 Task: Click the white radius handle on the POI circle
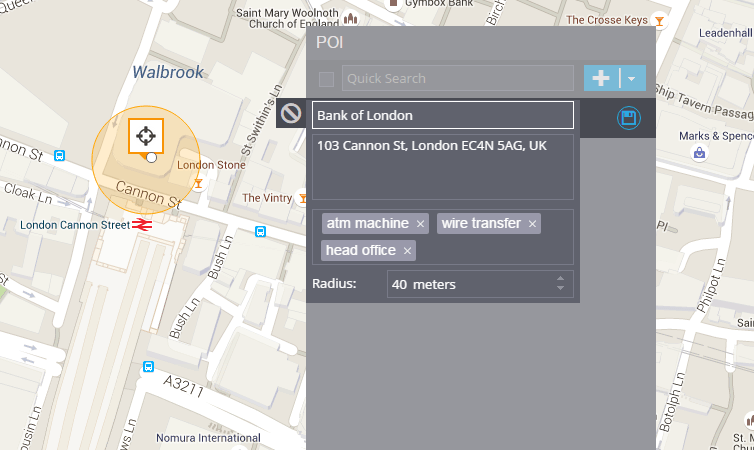151,157
